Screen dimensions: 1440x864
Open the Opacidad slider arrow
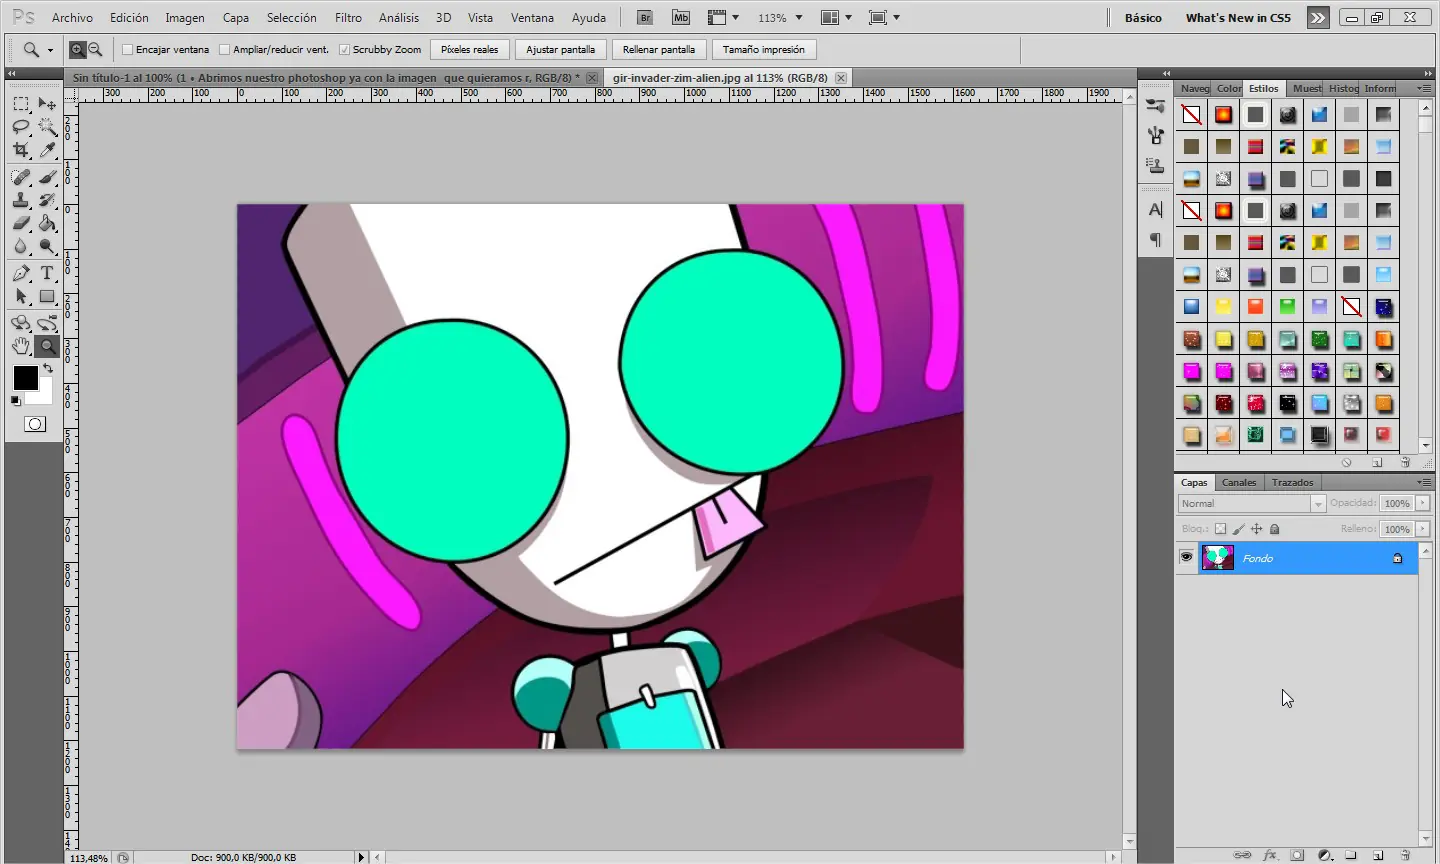[1423, 503]
